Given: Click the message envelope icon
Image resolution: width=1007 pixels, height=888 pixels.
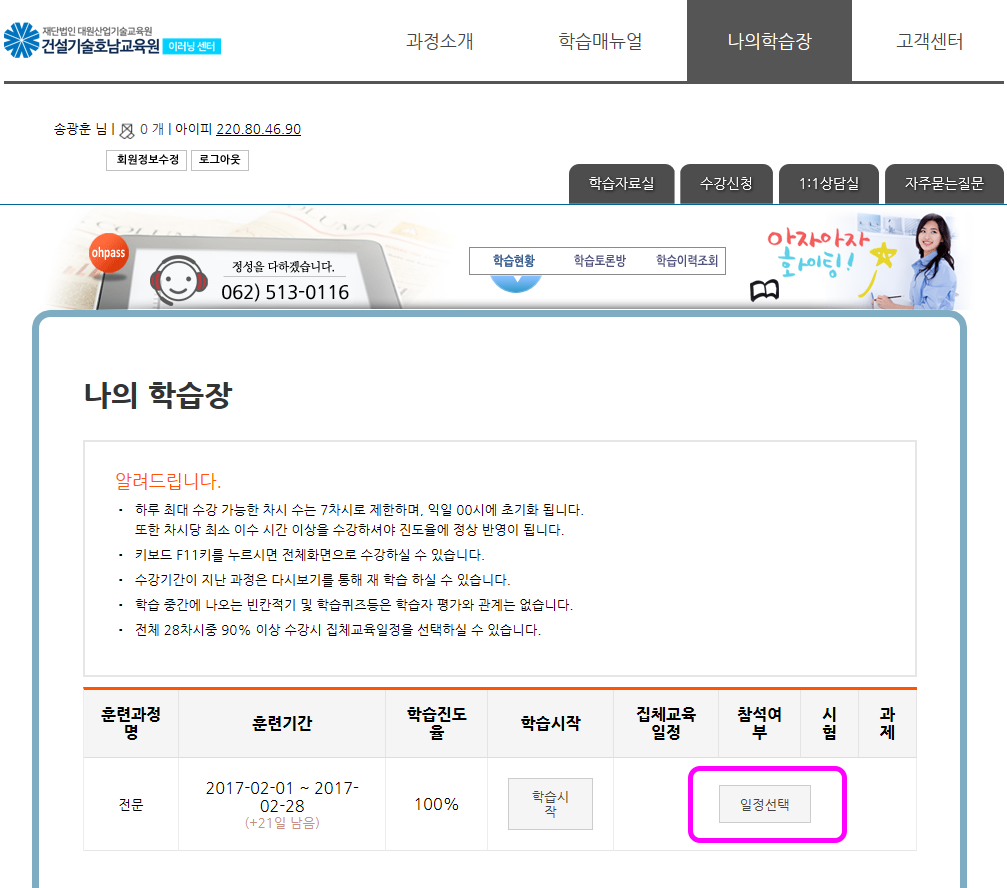Looking at the screenshot, I should pyautogui.click(x=127, y=130).
